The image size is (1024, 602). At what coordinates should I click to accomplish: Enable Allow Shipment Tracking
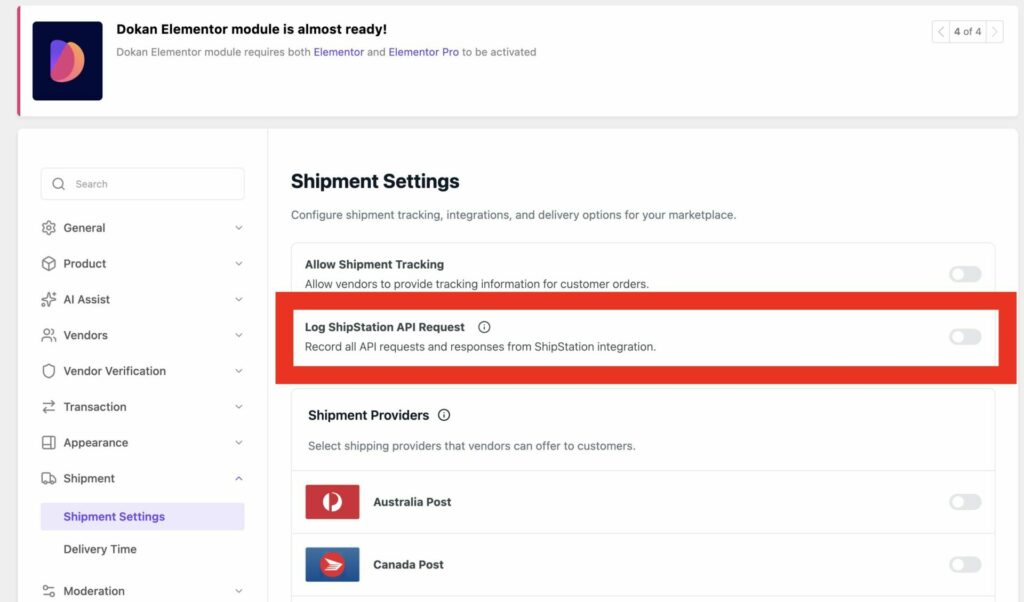click(963, 274)
